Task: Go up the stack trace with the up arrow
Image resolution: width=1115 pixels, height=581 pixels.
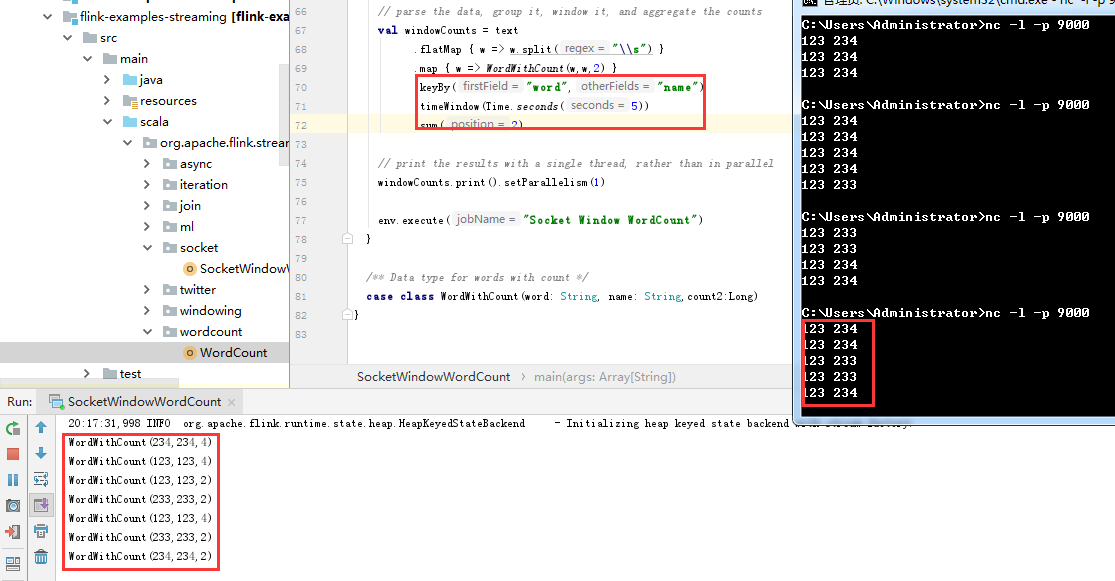Action: pyautogui.click(x=41, y=427)
